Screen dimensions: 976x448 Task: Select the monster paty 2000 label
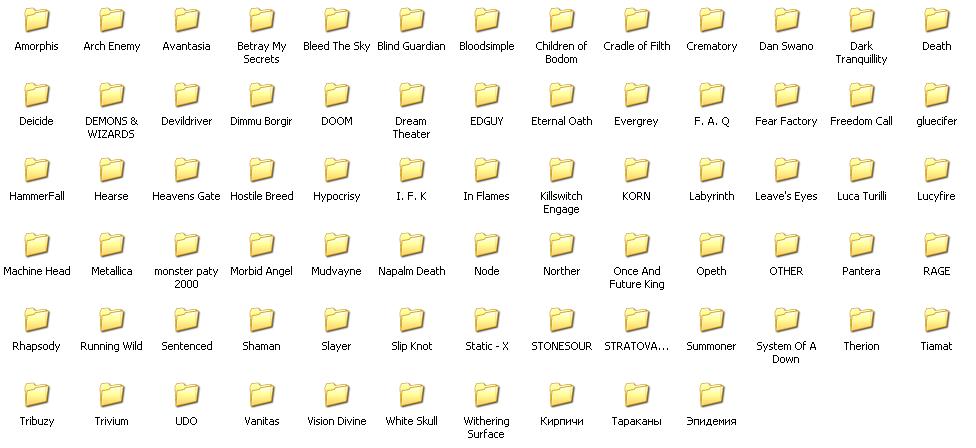(186, 278)
